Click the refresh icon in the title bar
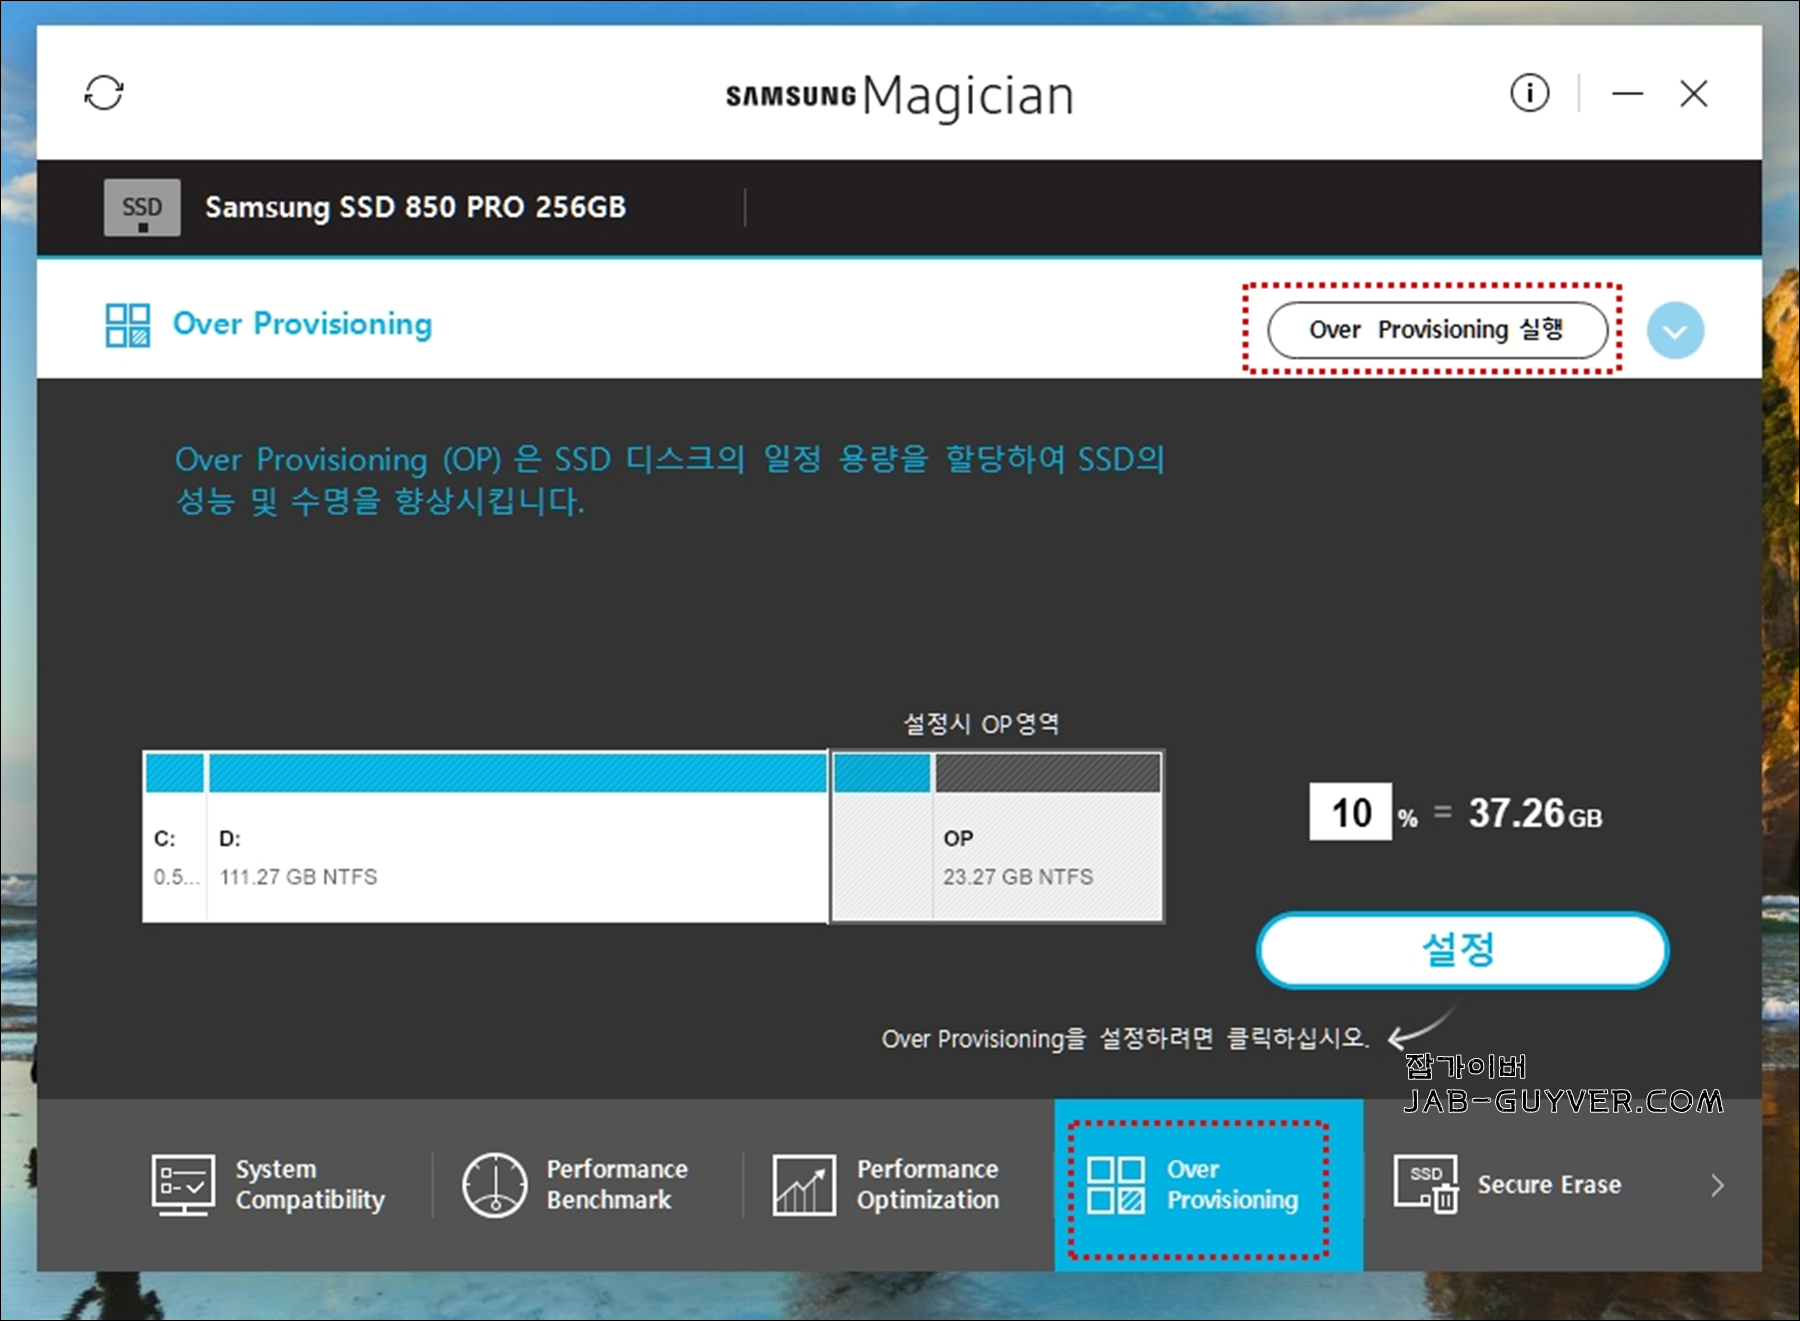 point(104,93)
